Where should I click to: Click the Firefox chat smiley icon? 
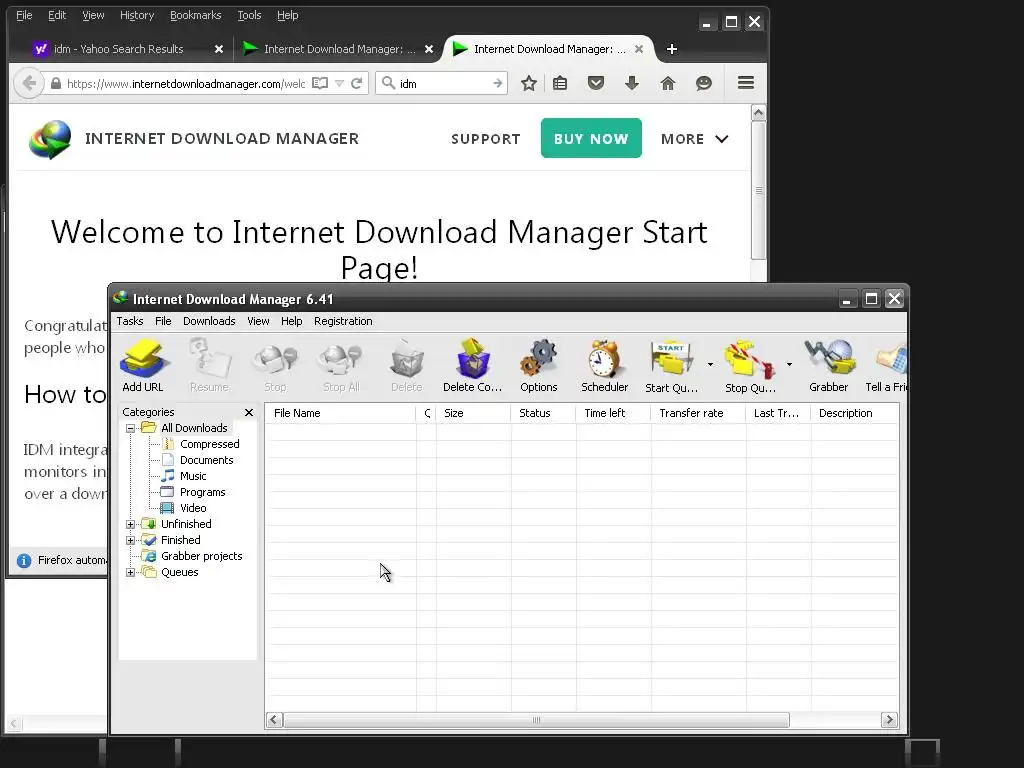coord(703,83)
